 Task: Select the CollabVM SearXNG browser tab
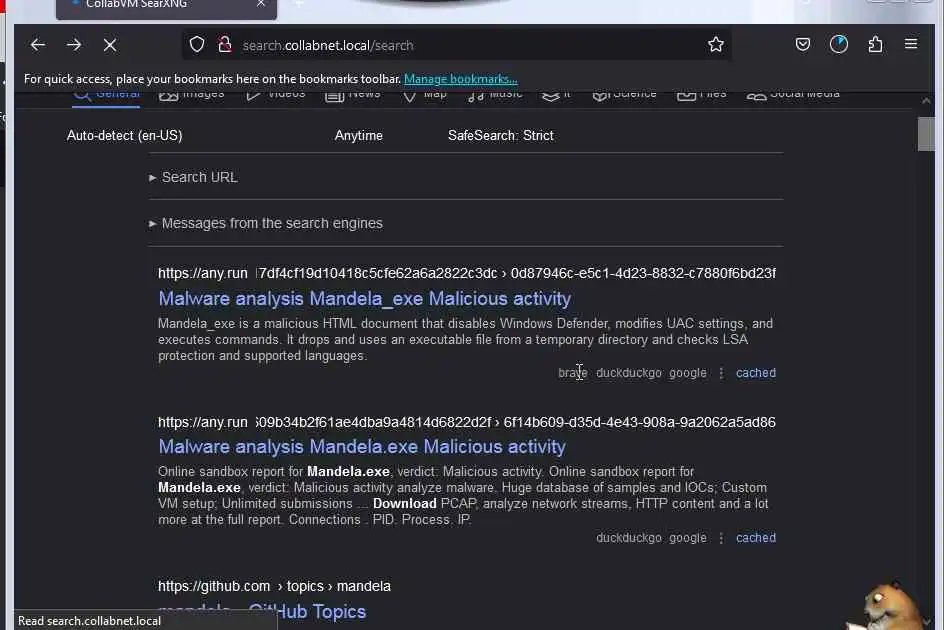coord(166,6)
